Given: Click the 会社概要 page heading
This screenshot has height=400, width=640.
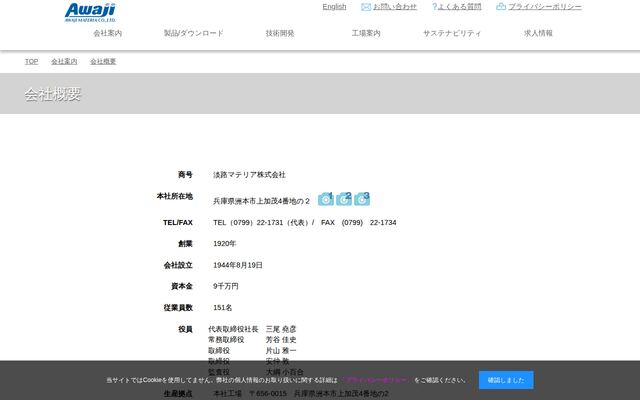Looking at the screenshot, I should tap(53, 94).
